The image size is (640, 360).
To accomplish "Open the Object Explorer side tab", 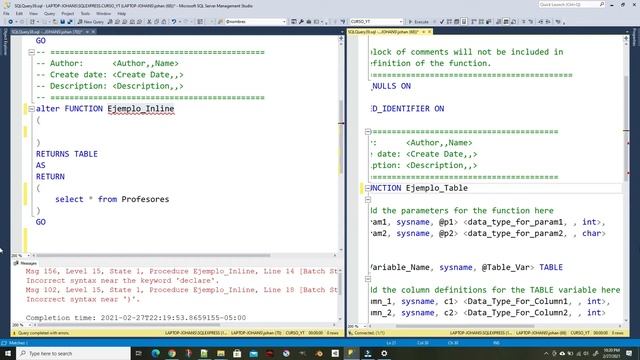I will pos(5,42).
